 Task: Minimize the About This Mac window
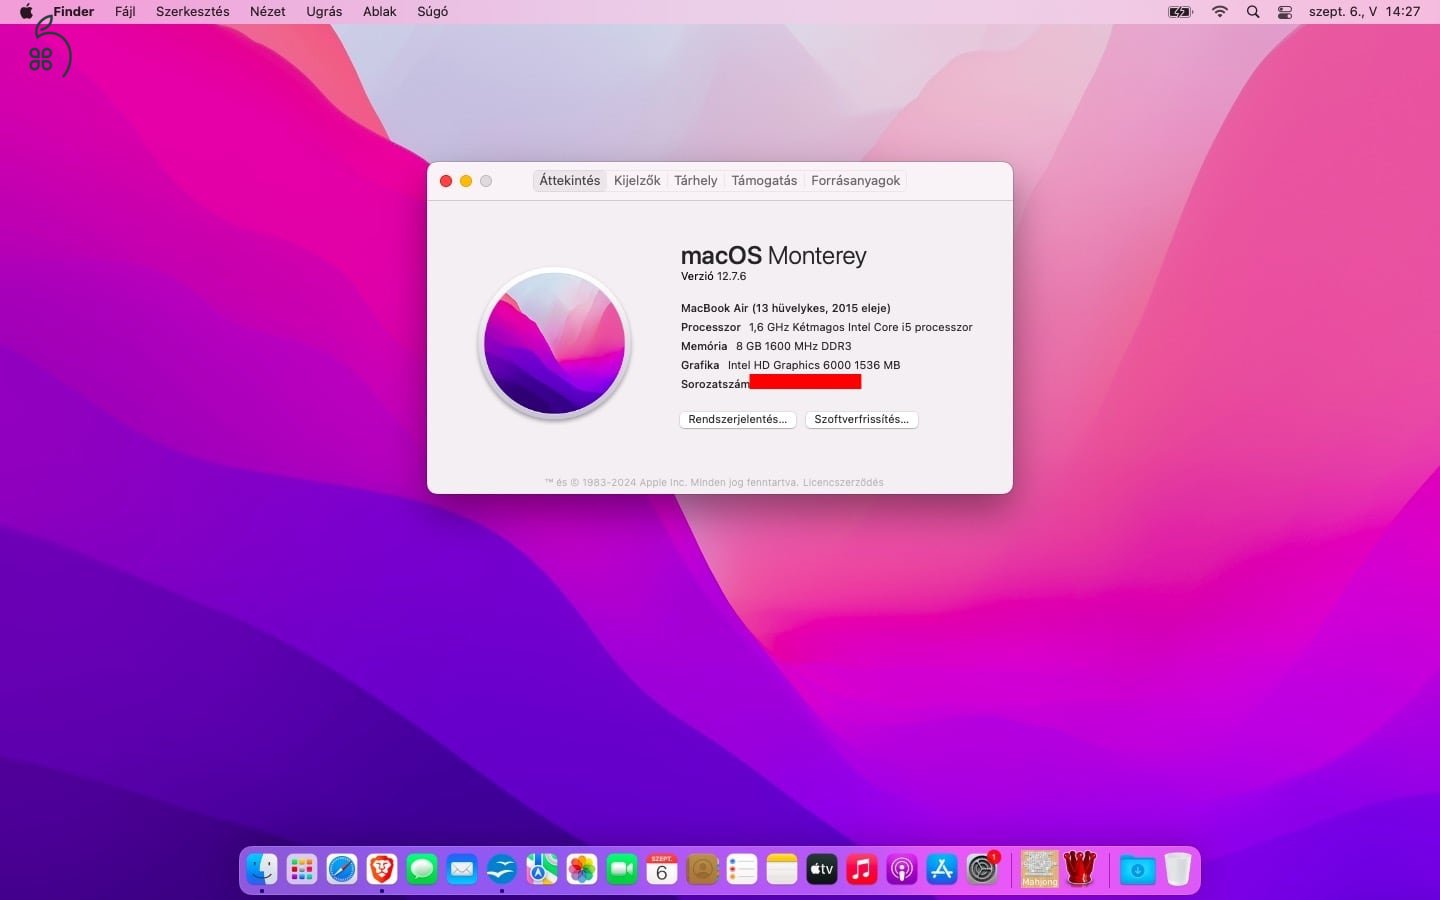[x=466, y=181]
